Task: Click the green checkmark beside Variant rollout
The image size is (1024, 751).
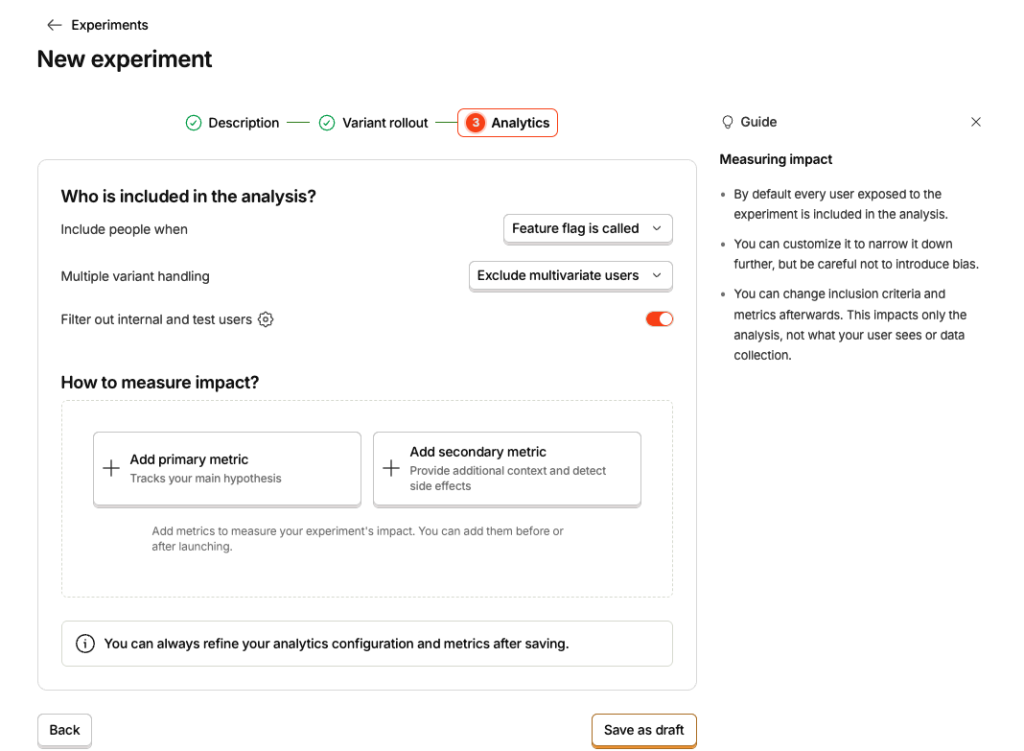Action: click(x=327, y=123)
